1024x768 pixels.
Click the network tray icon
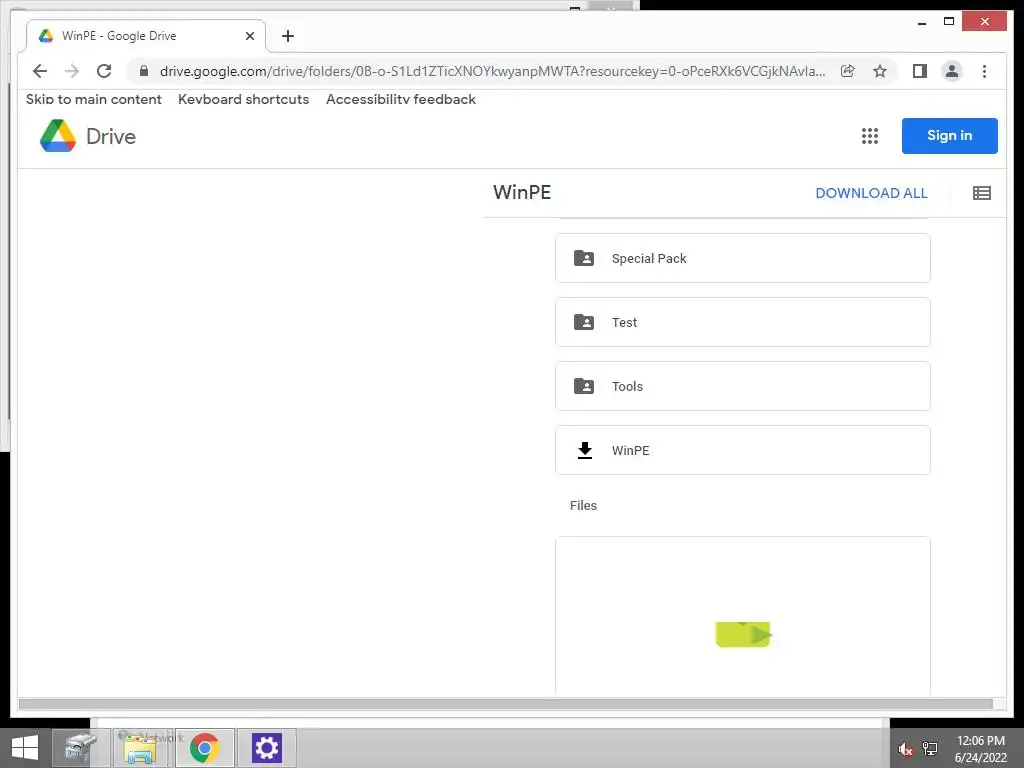pyautogui.click(x=930, y=749)
